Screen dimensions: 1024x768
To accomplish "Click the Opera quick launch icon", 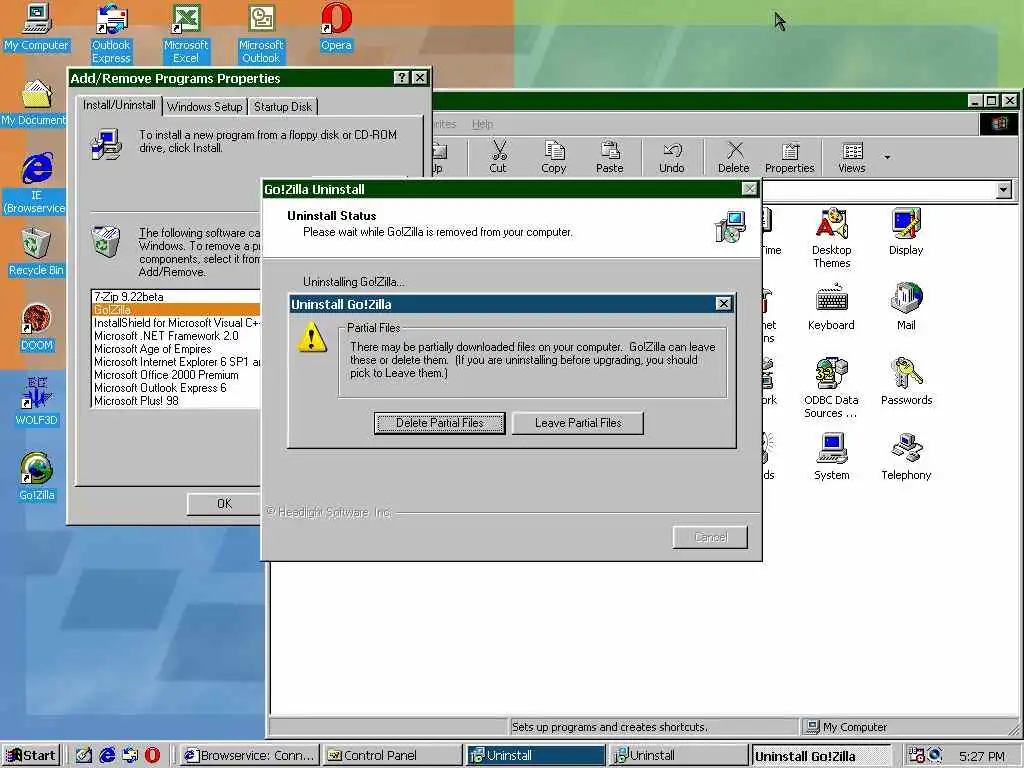I will (x=152, y=756).
